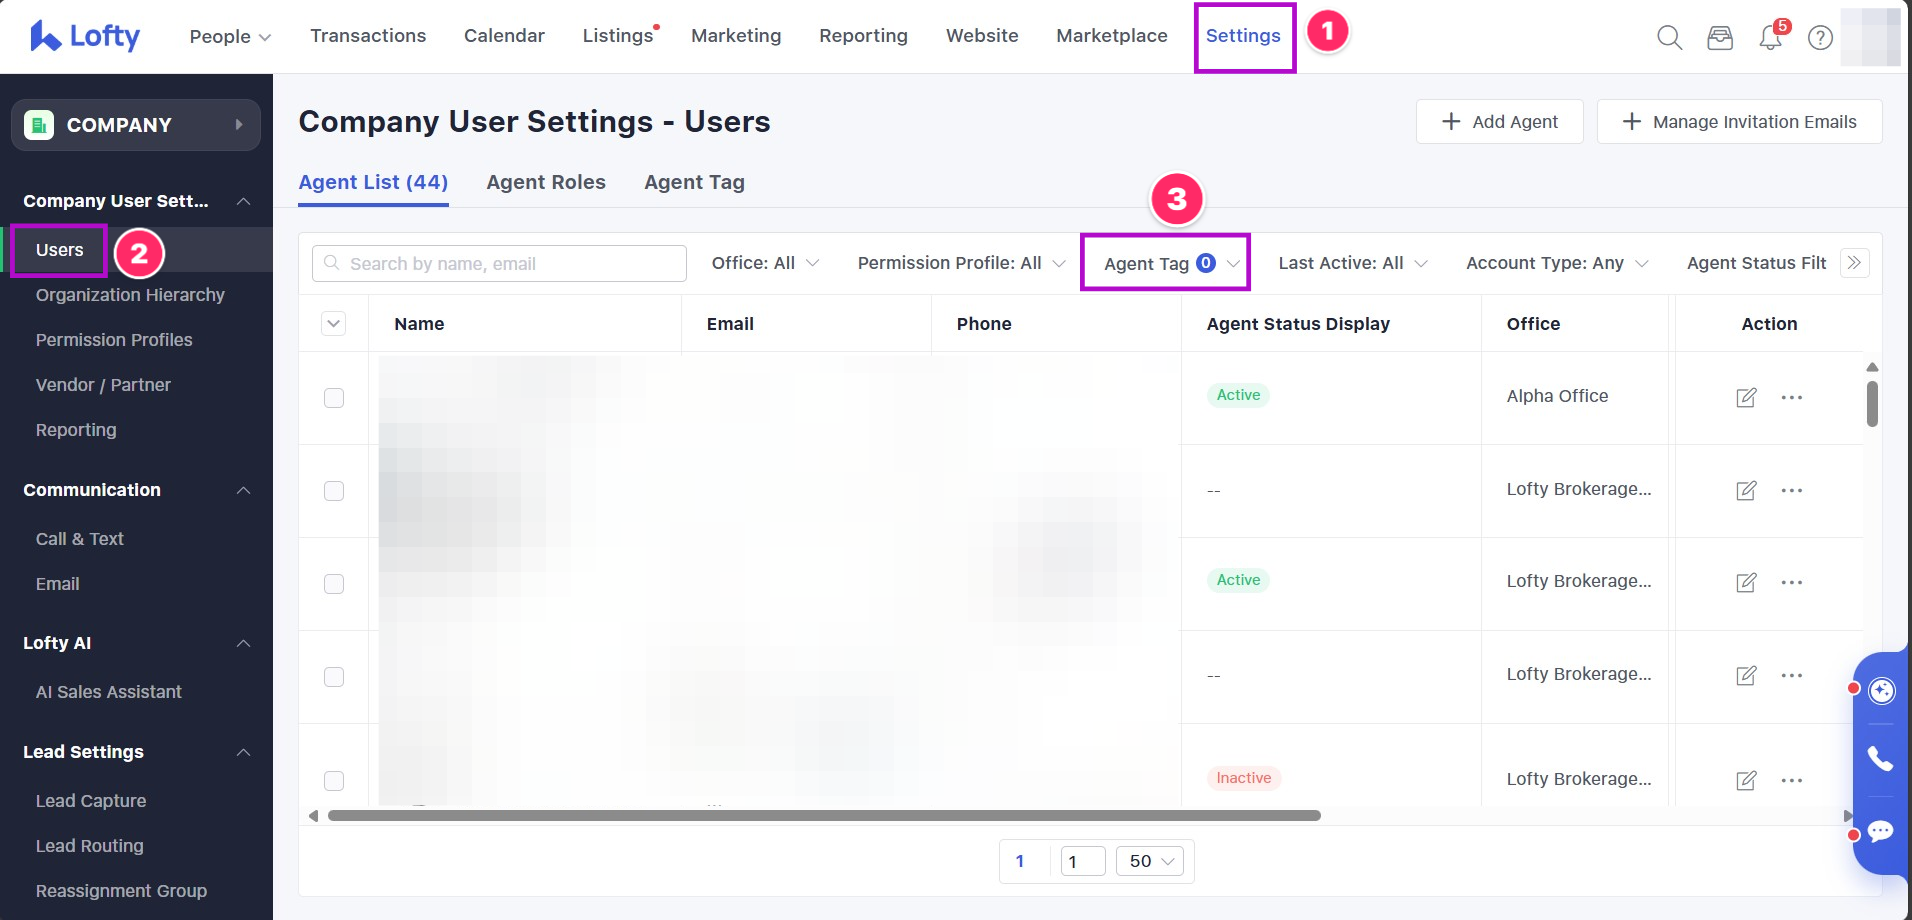
Task: Select the checkbox on the Inactive agent row
Action: 334,780
